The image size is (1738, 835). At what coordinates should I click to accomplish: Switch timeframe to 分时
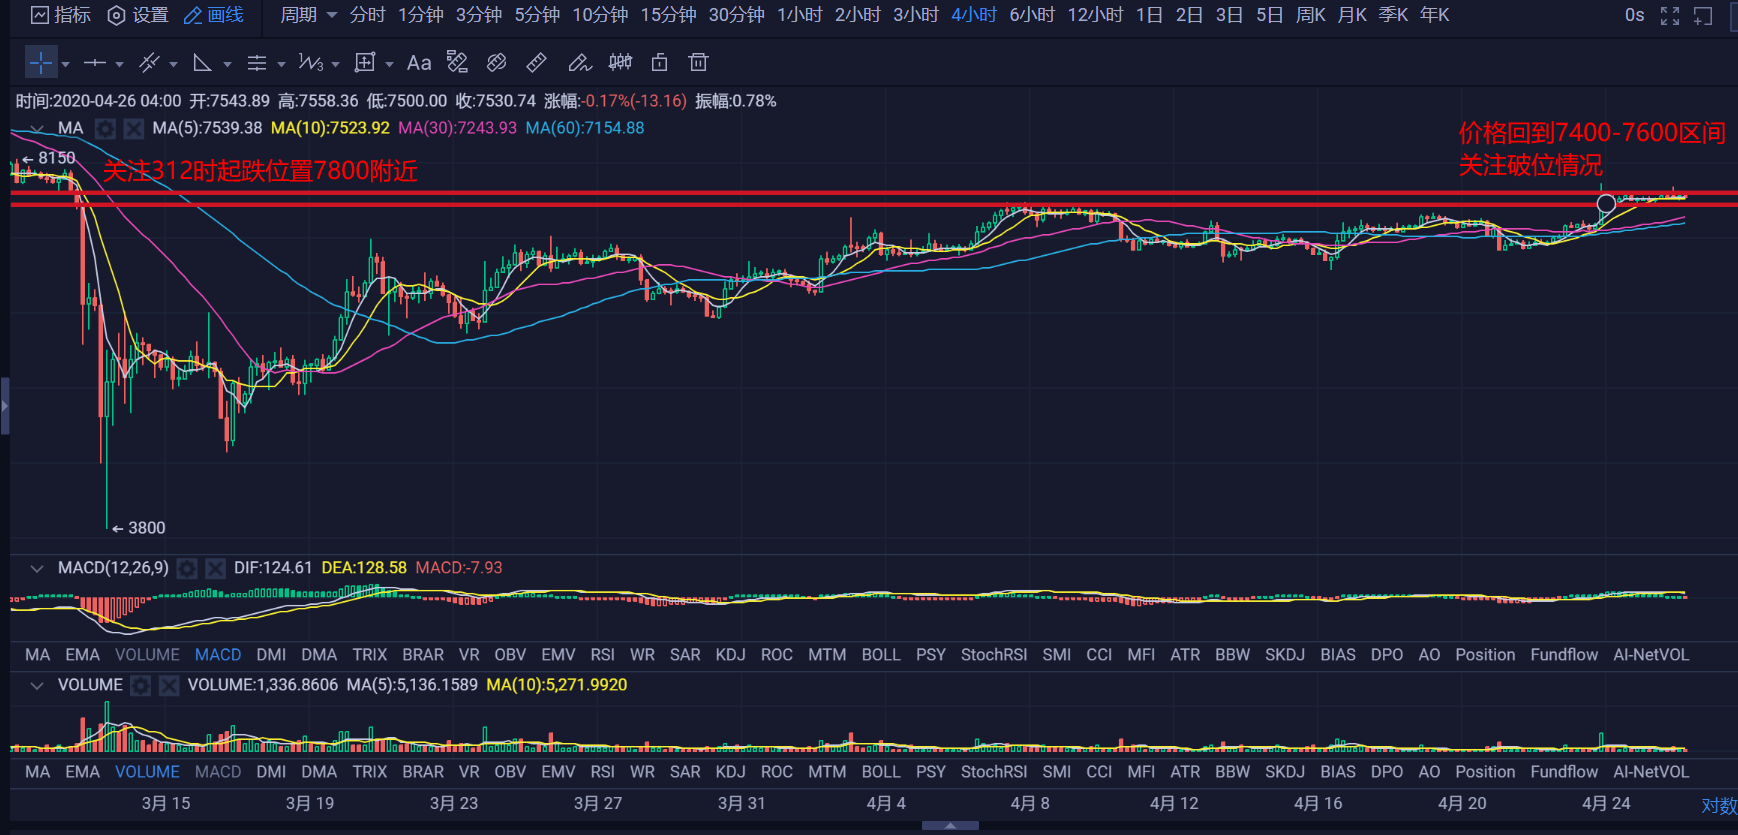[367, 15]
